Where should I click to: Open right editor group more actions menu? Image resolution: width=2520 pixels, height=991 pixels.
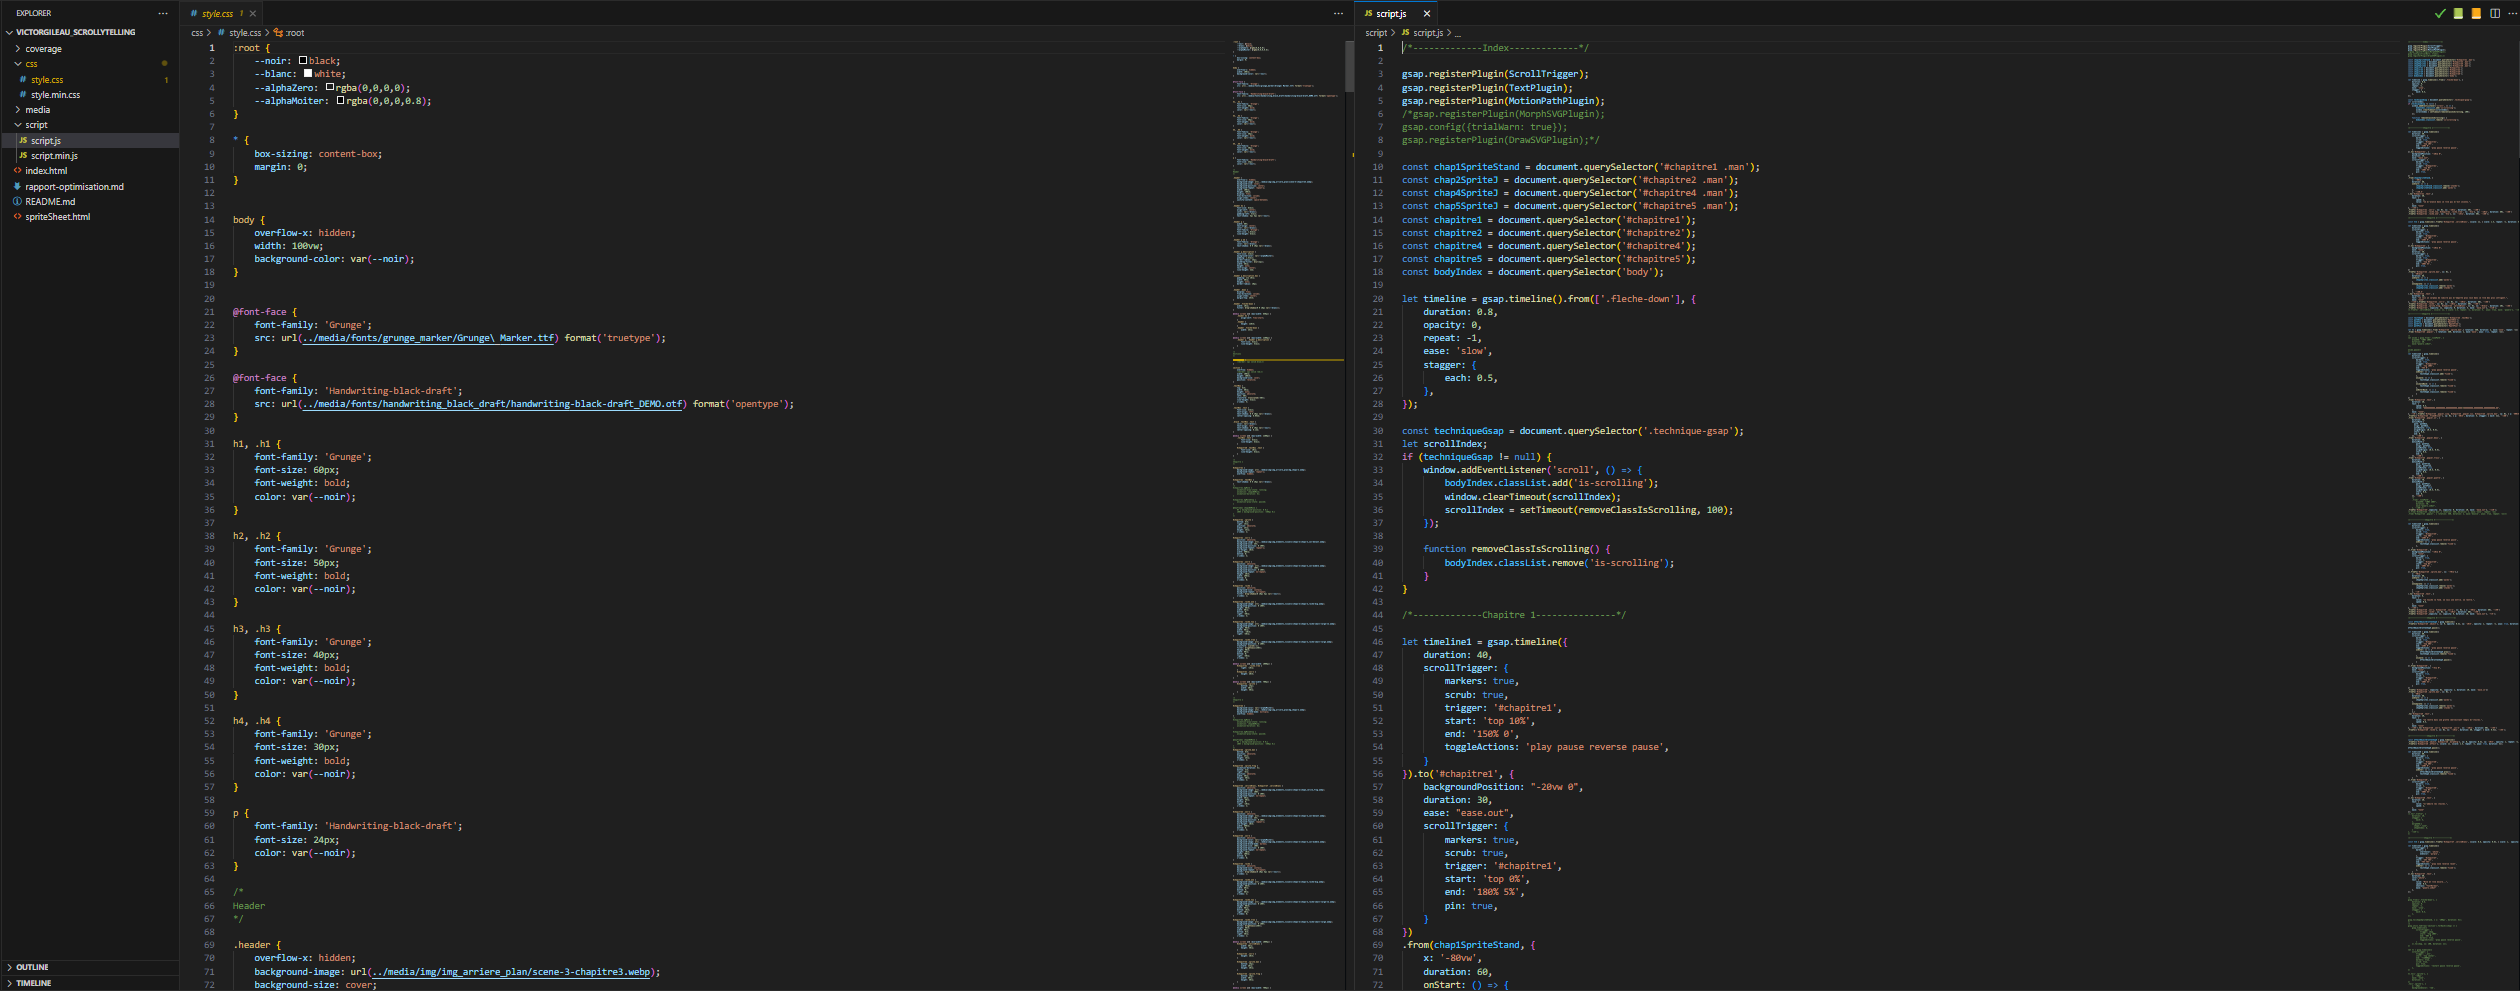(x=2511, y=14)
